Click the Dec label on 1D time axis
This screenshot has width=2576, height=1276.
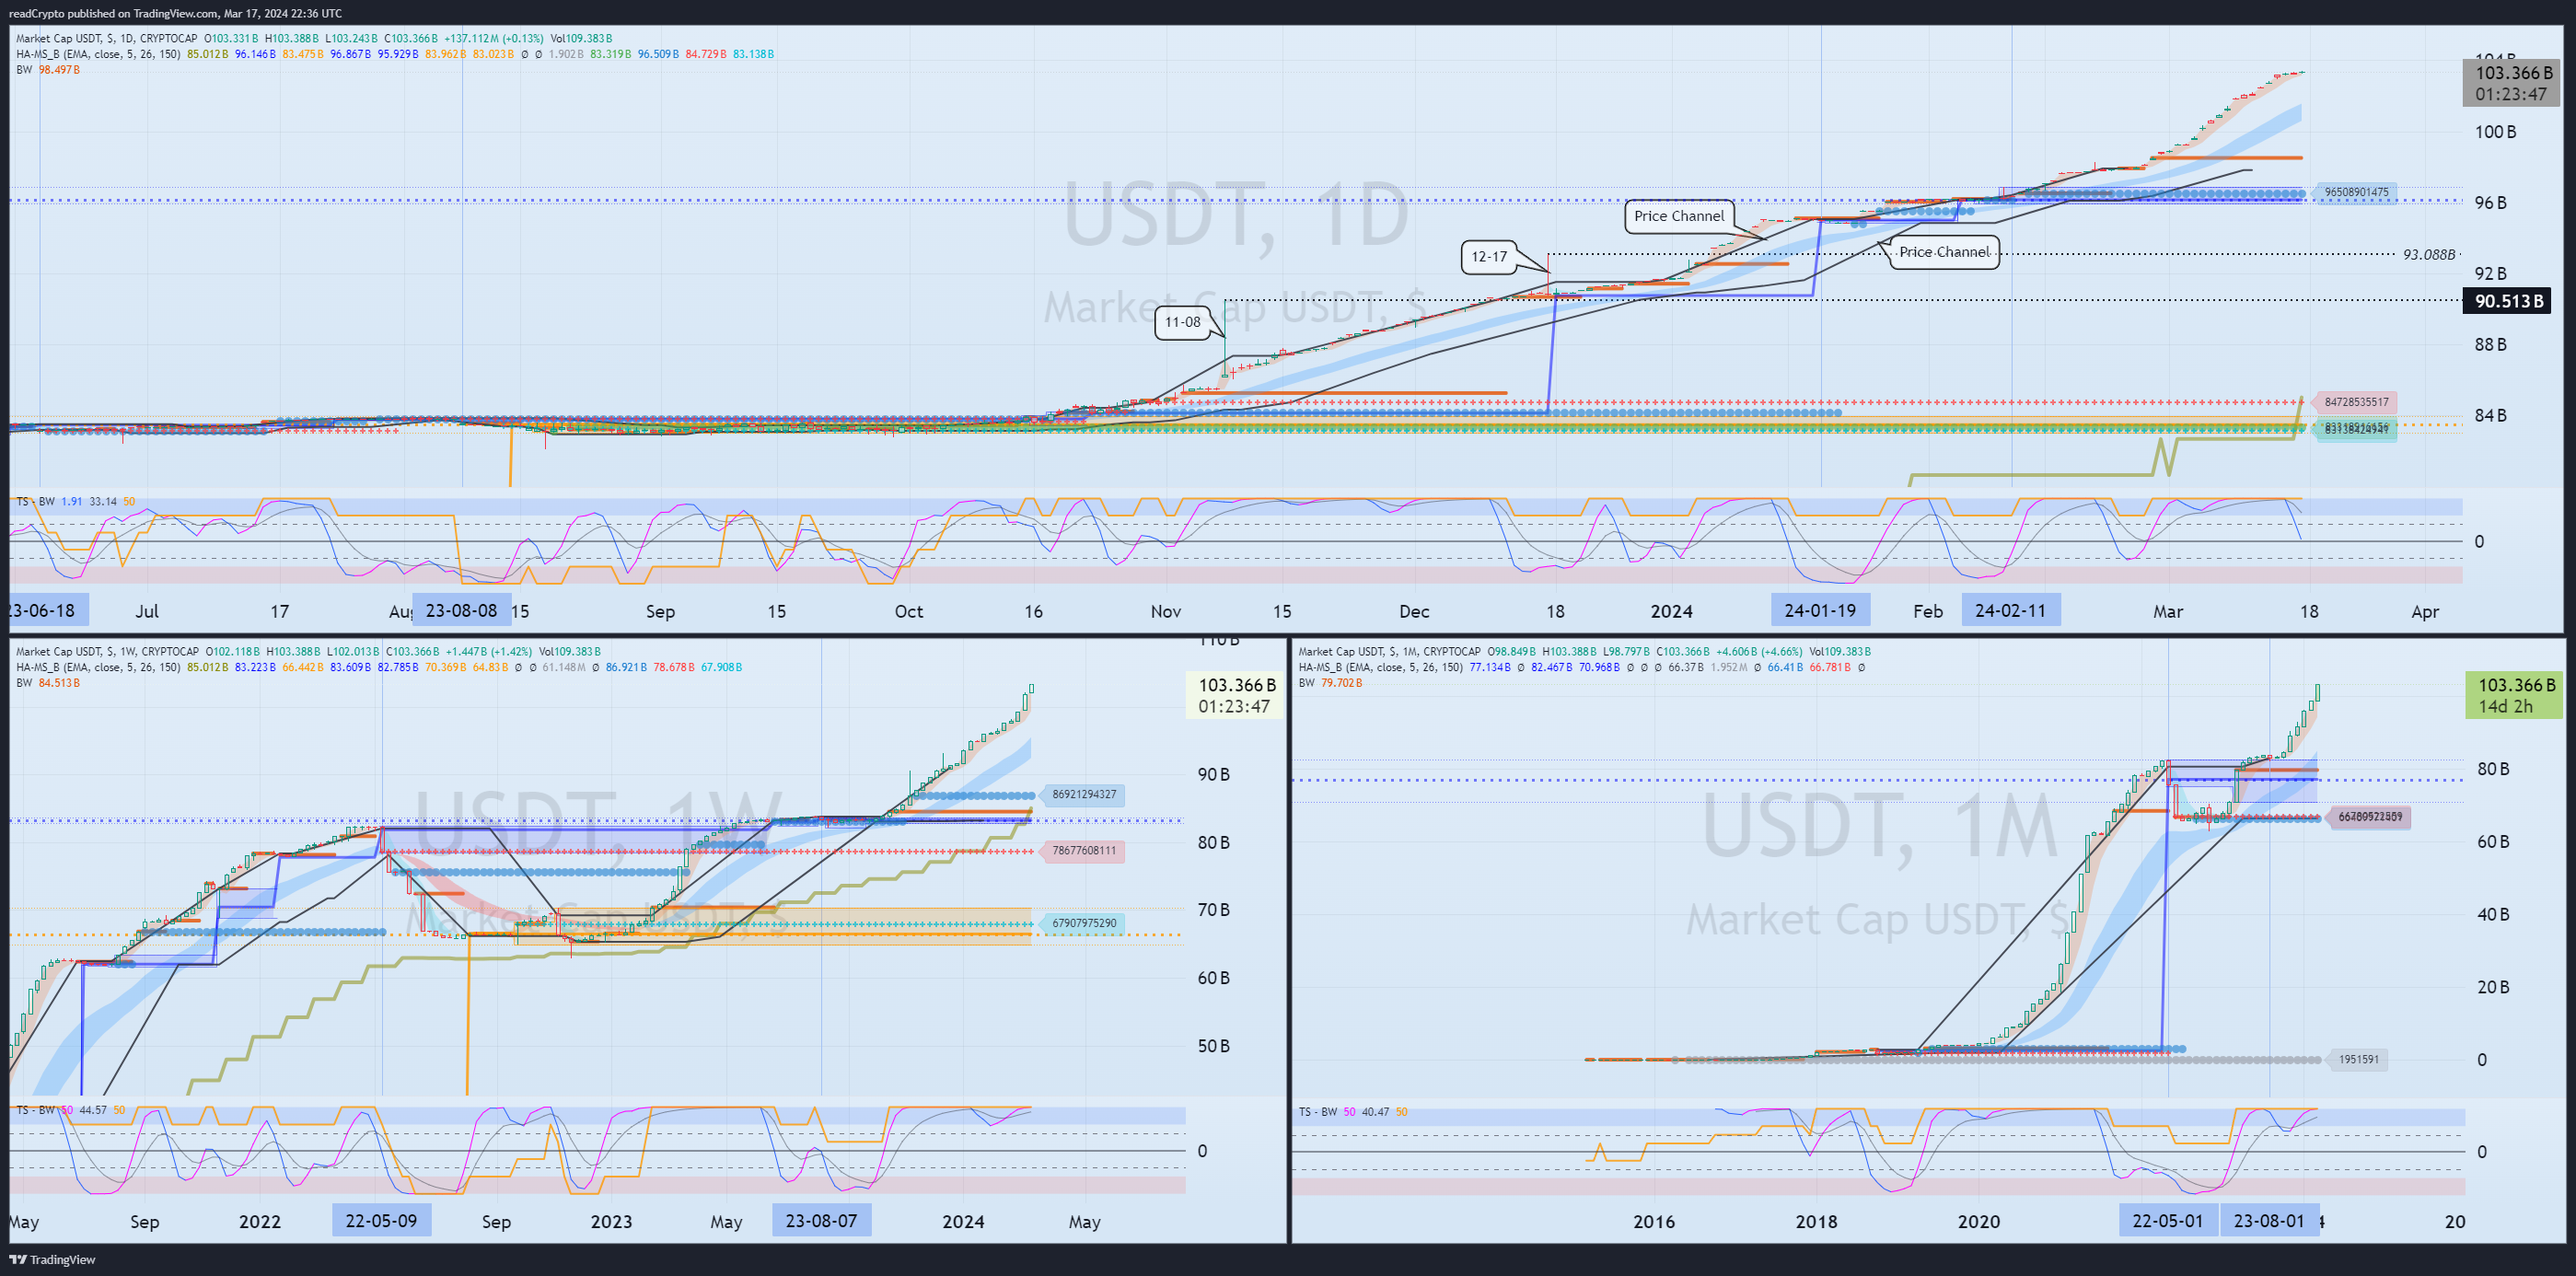coord(1414,611)
